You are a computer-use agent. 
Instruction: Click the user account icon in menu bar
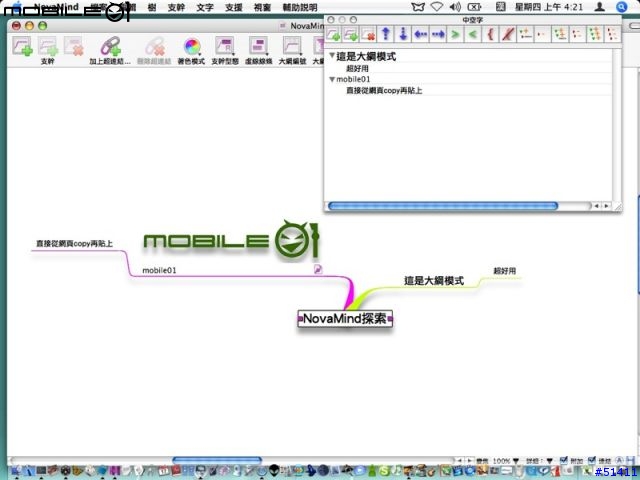click(x=600, y=7)
